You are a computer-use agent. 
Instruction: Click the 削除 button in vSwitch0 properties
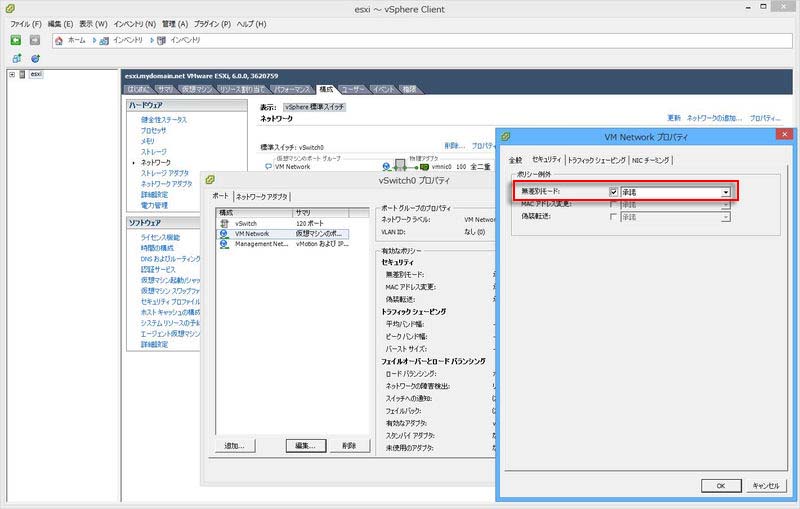point(349,446)
